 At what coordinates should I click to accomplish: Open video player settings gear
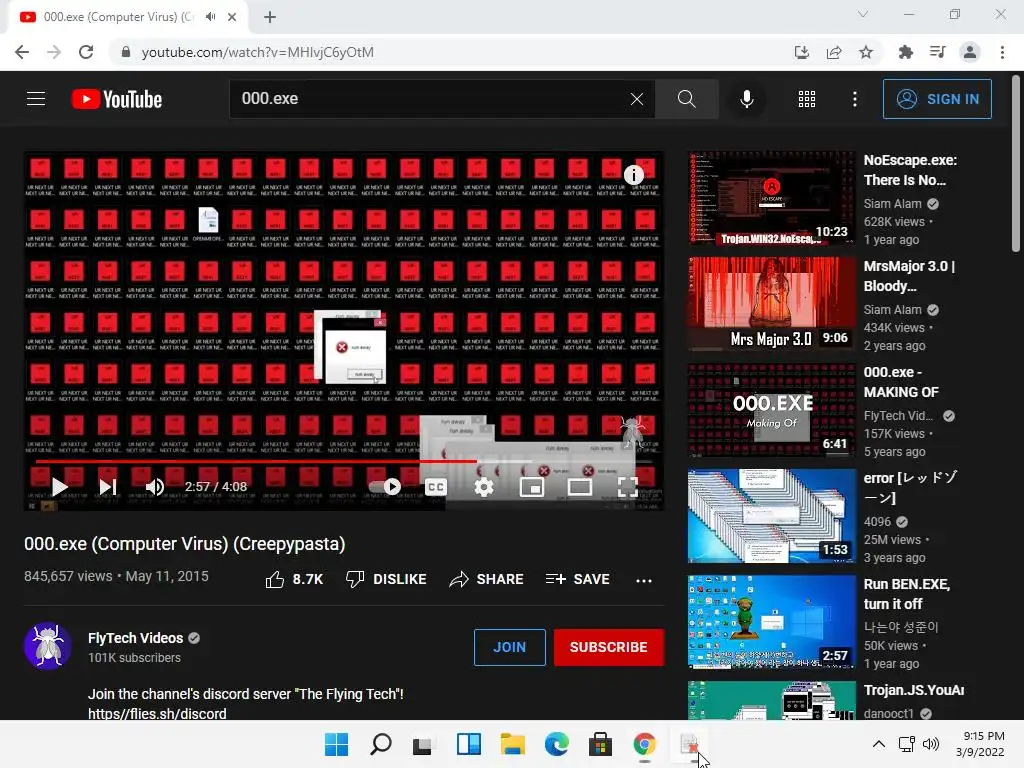click(x=483, y=487)
